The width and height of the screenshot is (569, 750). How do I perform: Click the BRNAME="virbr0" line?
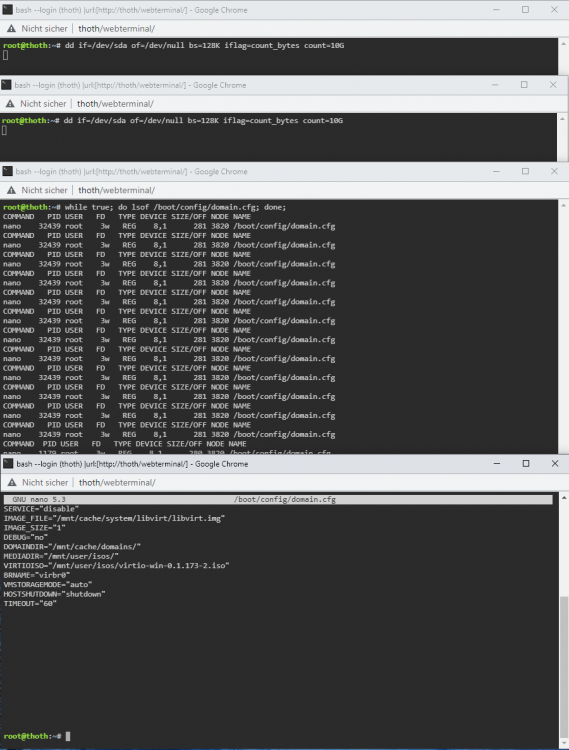pyautogui.click(x=37, y=575)
